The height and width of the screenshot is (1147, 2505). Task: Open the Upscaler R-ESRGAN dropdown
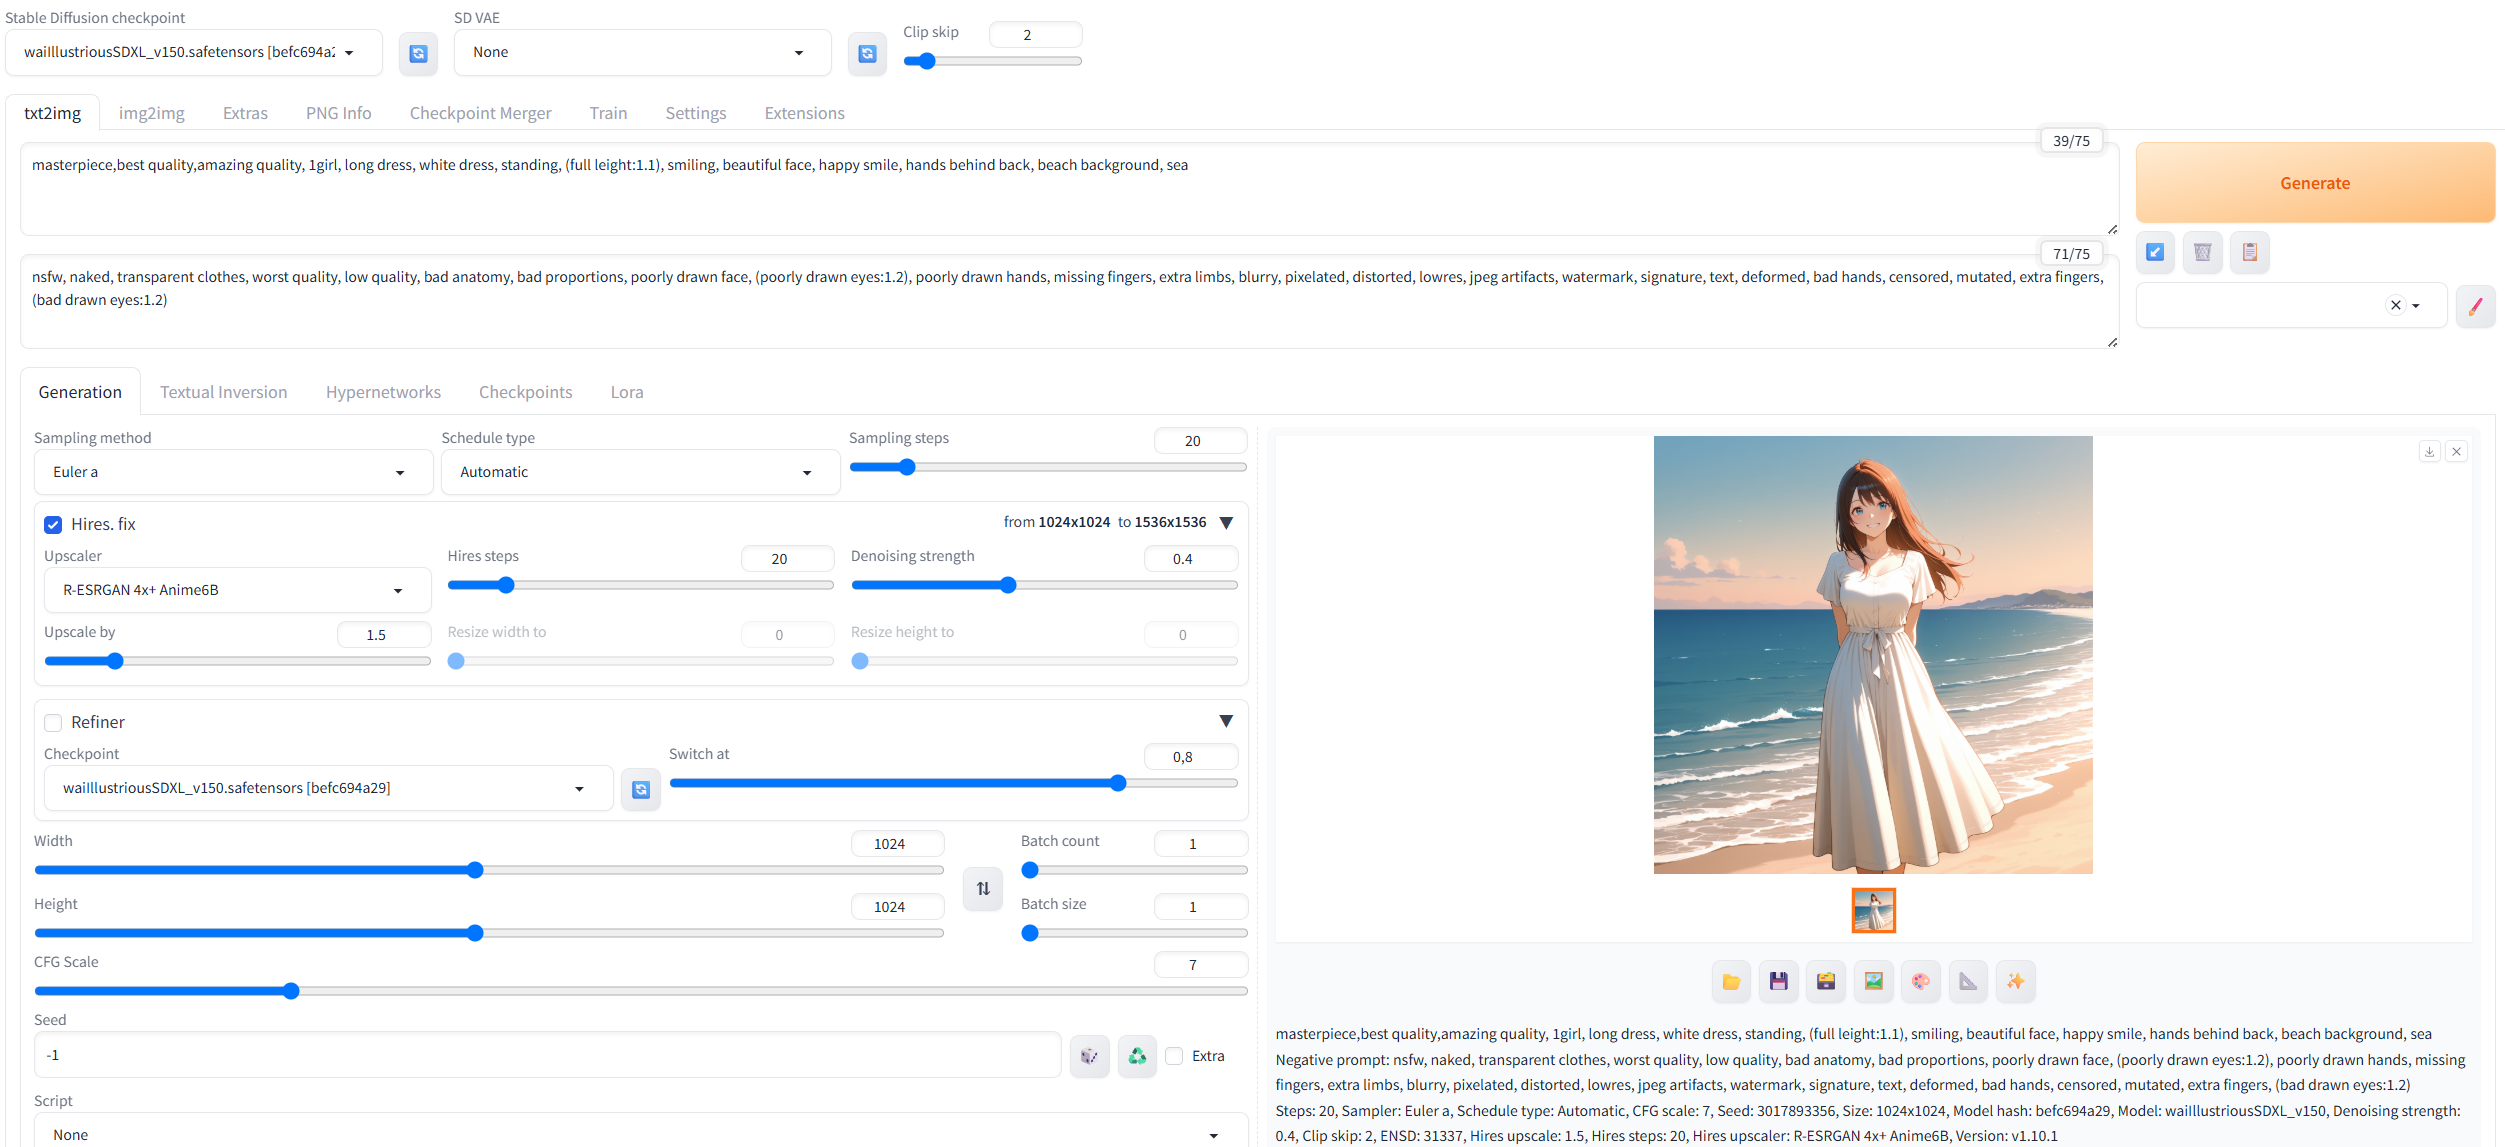237,590
